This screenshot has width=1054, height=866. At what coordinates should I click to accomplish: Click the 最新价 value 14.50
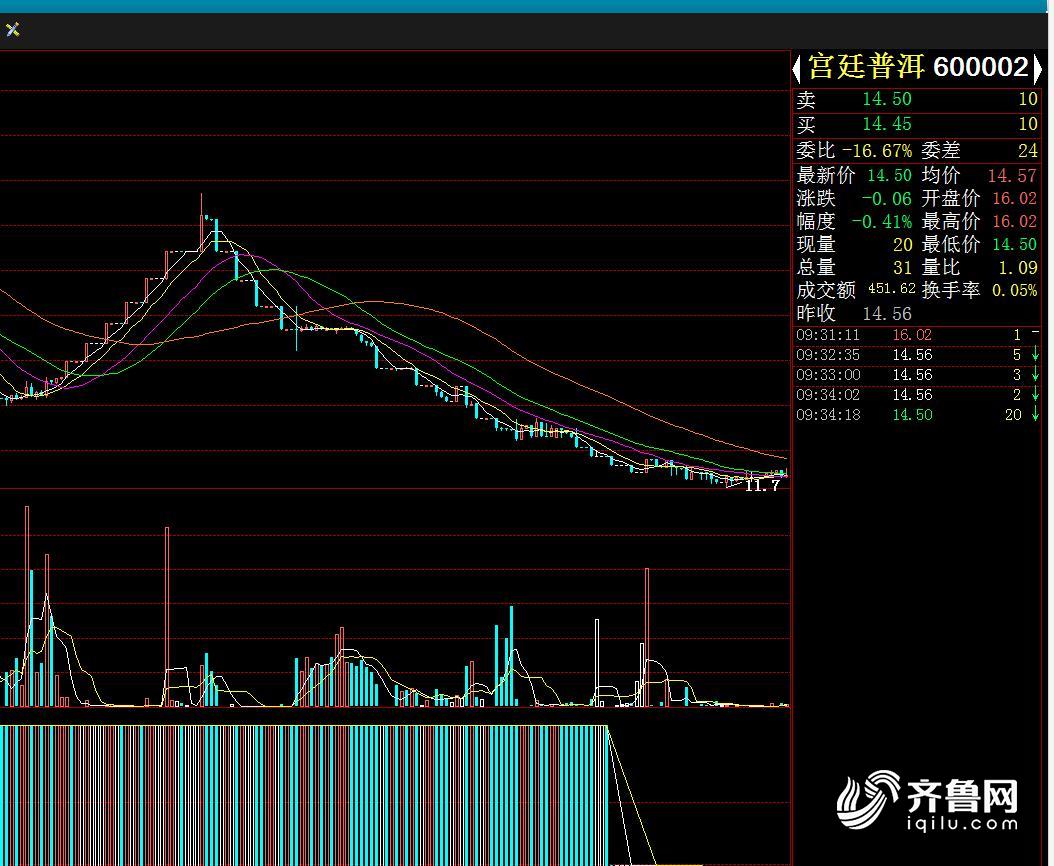click(x=889, y=176)
